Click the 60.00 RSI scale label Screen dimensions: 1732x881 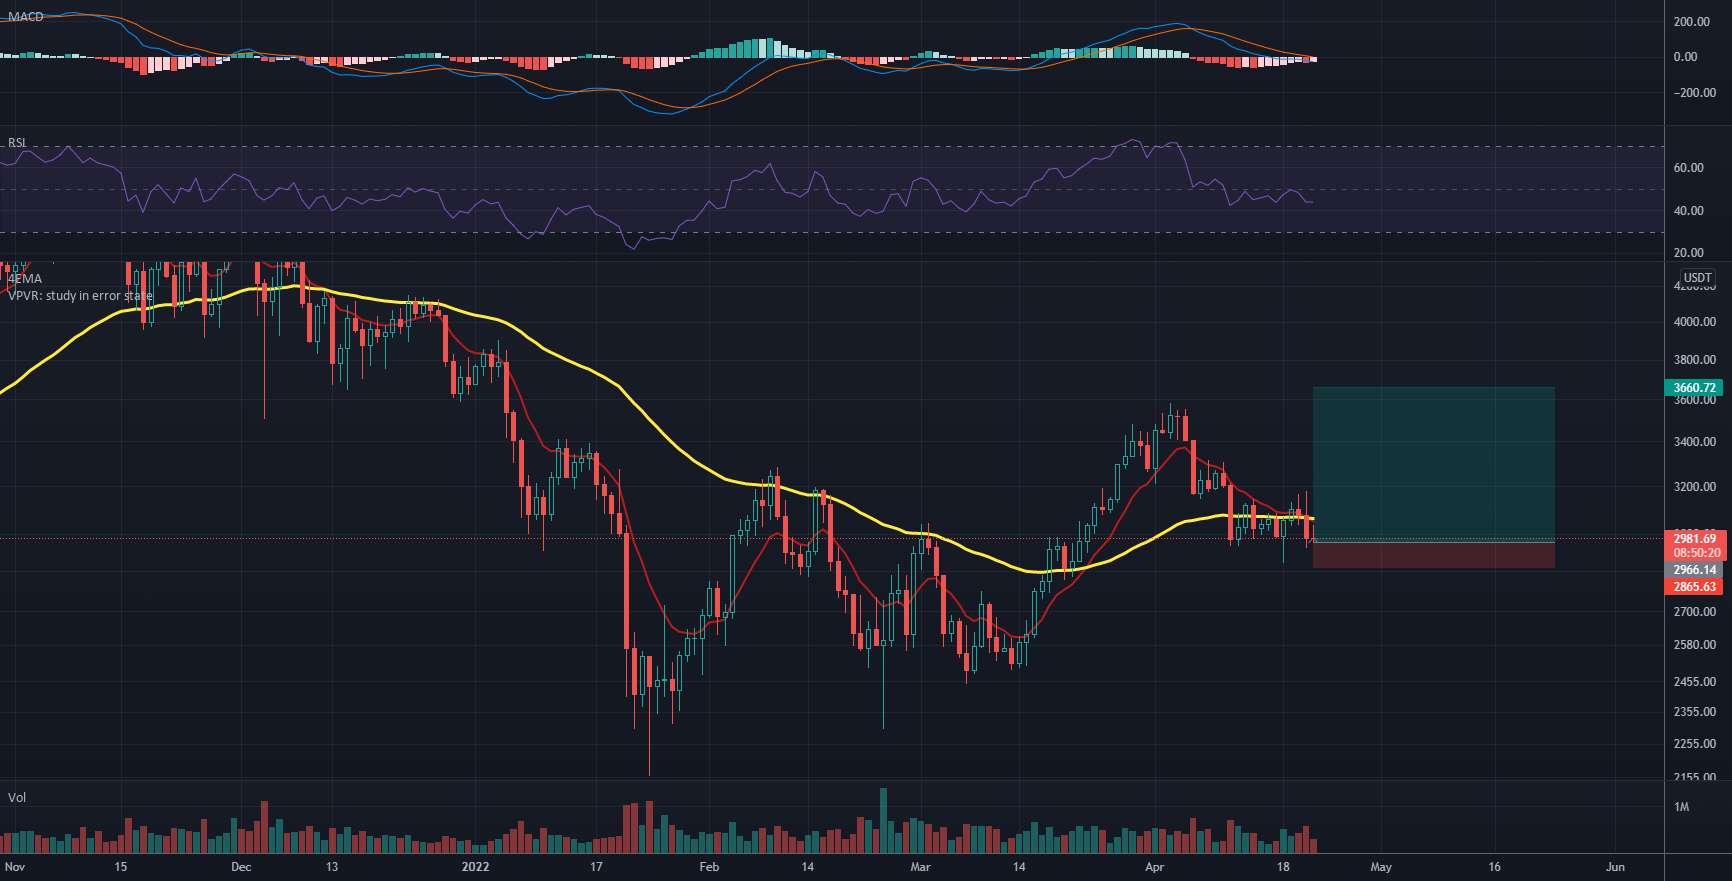pos(1688,168)
